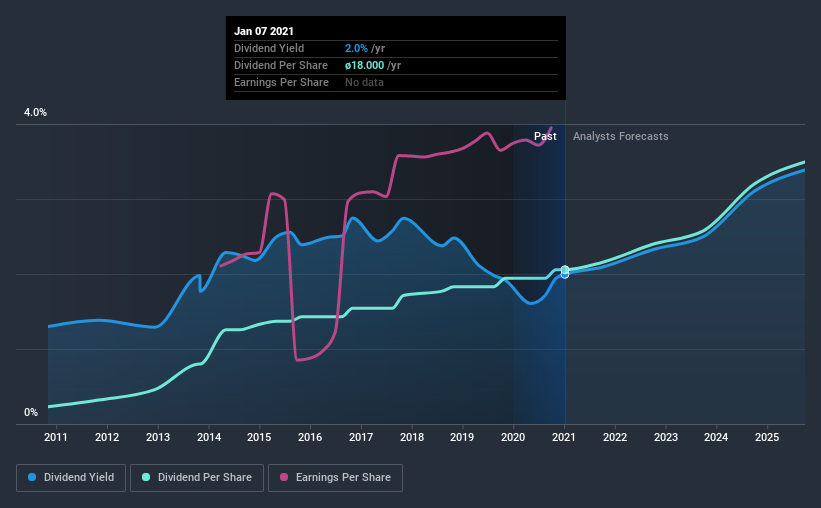The width and height of the screenshot is (821, 508).
Task: Click the 2.0% /yr dividend yield value
Action: [365, 48]
